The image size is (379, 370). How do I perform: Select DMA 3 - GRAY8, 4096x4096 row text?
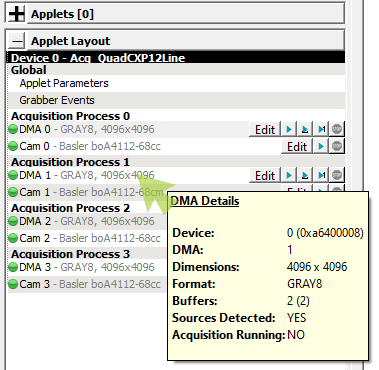(87, 267)
